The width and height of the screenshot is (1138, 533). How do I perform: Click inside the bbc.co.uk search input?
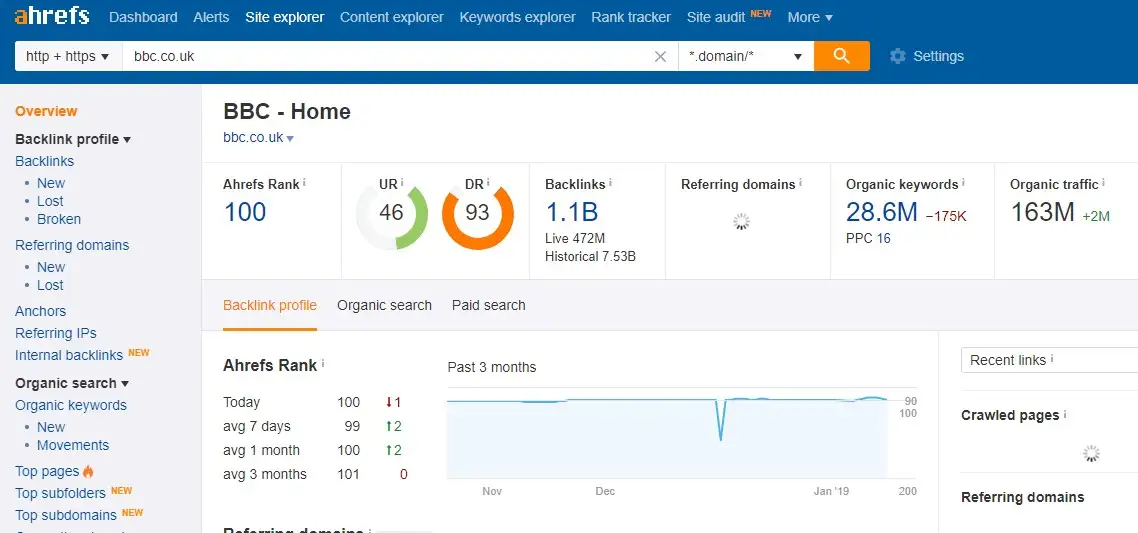click(388, 56)
